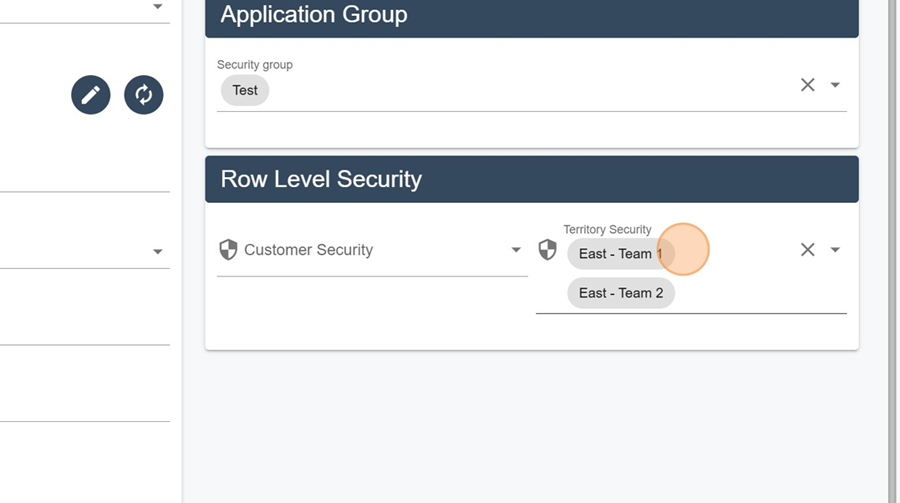Expand the Security group dropdown arrow
900x503 pixels.
coord(835,85)
